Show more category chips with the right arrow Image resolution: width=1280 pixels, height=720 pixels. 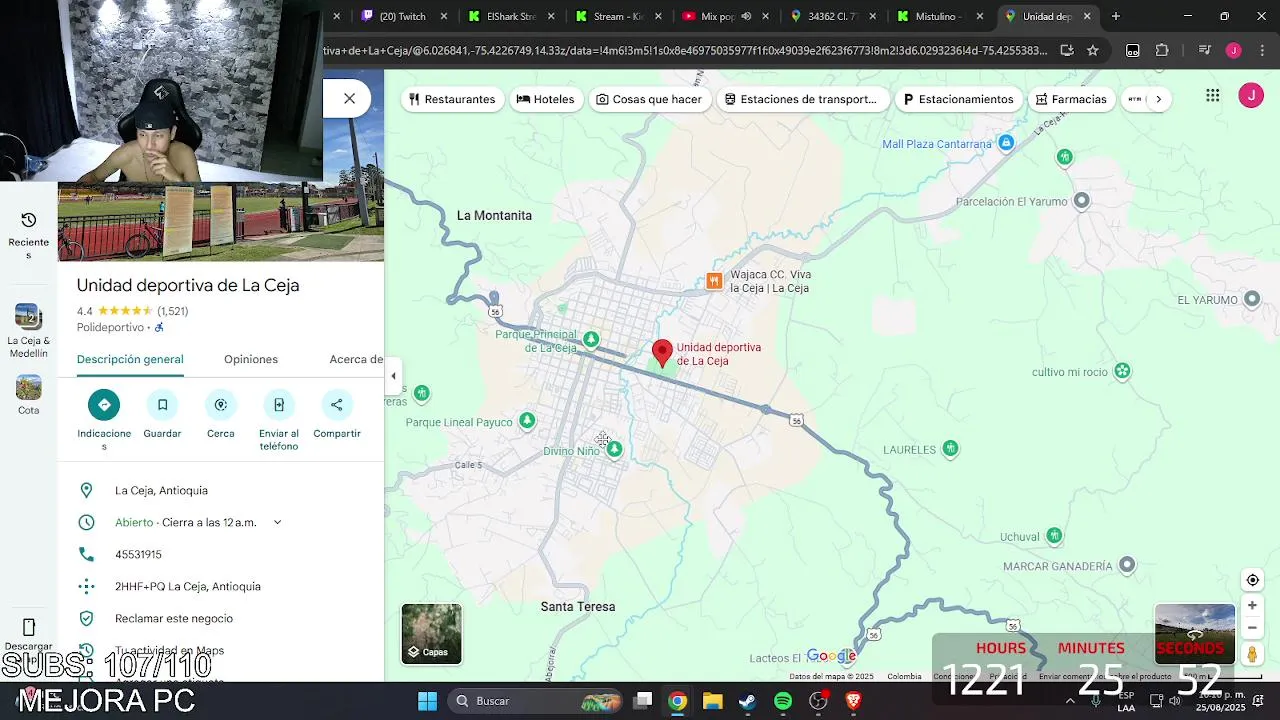click(x=1158, y=99)
